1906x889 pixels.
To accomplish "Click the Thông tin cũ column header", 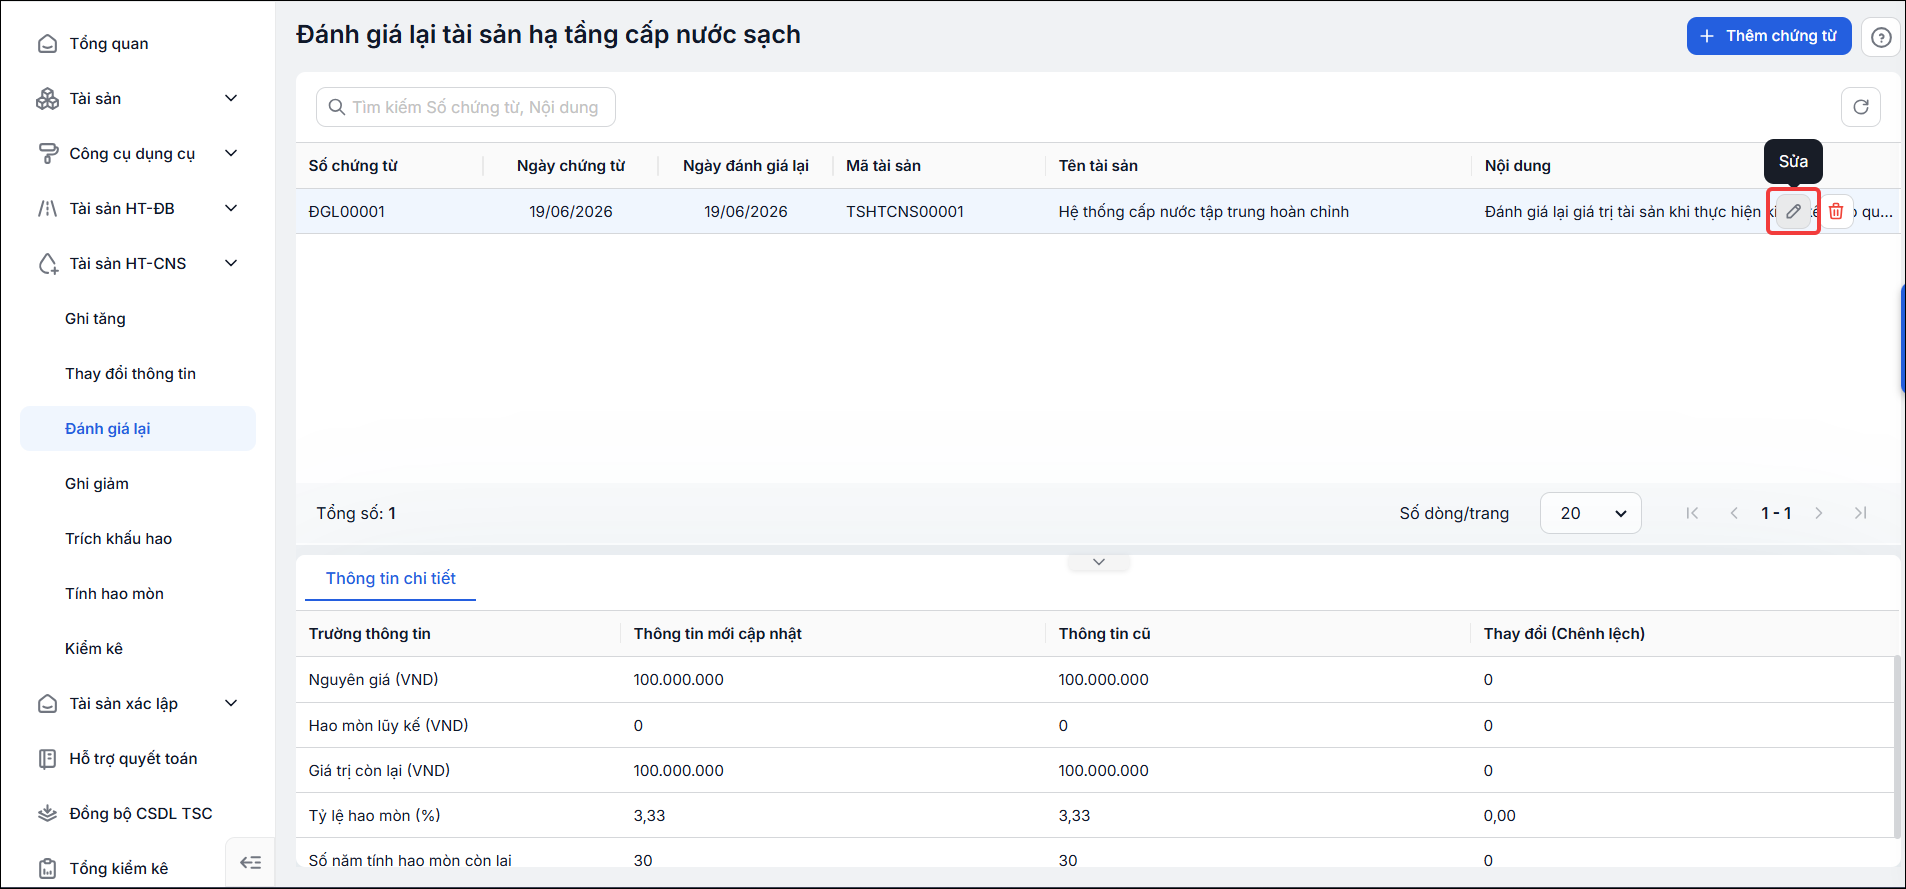I will click(x=1105, y=634).
